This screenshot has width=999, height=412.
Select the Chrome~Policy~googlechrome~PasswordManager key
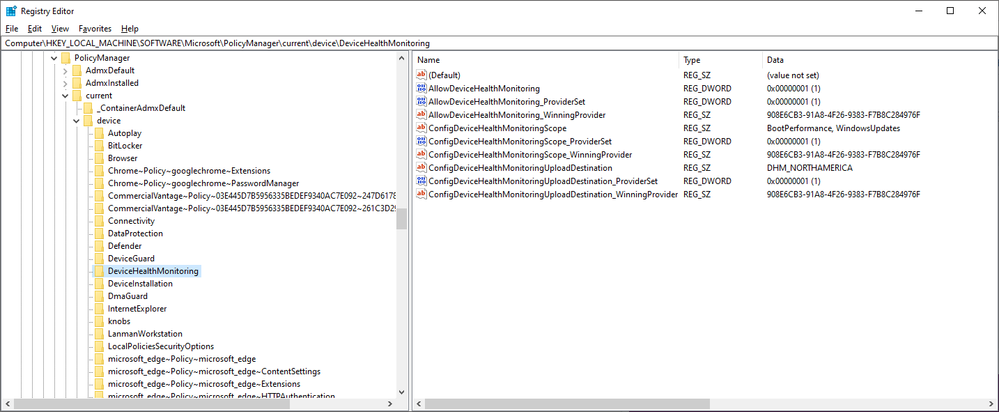(203, 183)
